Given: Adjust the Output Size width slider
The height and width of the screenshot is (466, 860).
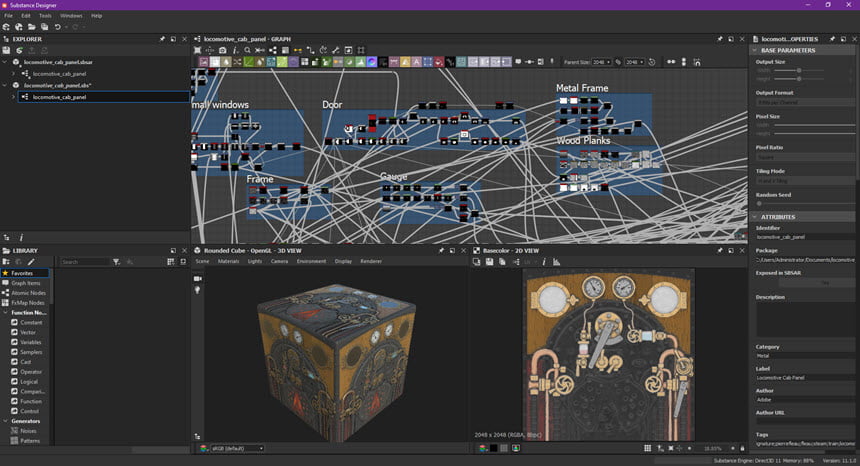Looking at the screenshot, I should click(x=799, y=70).
